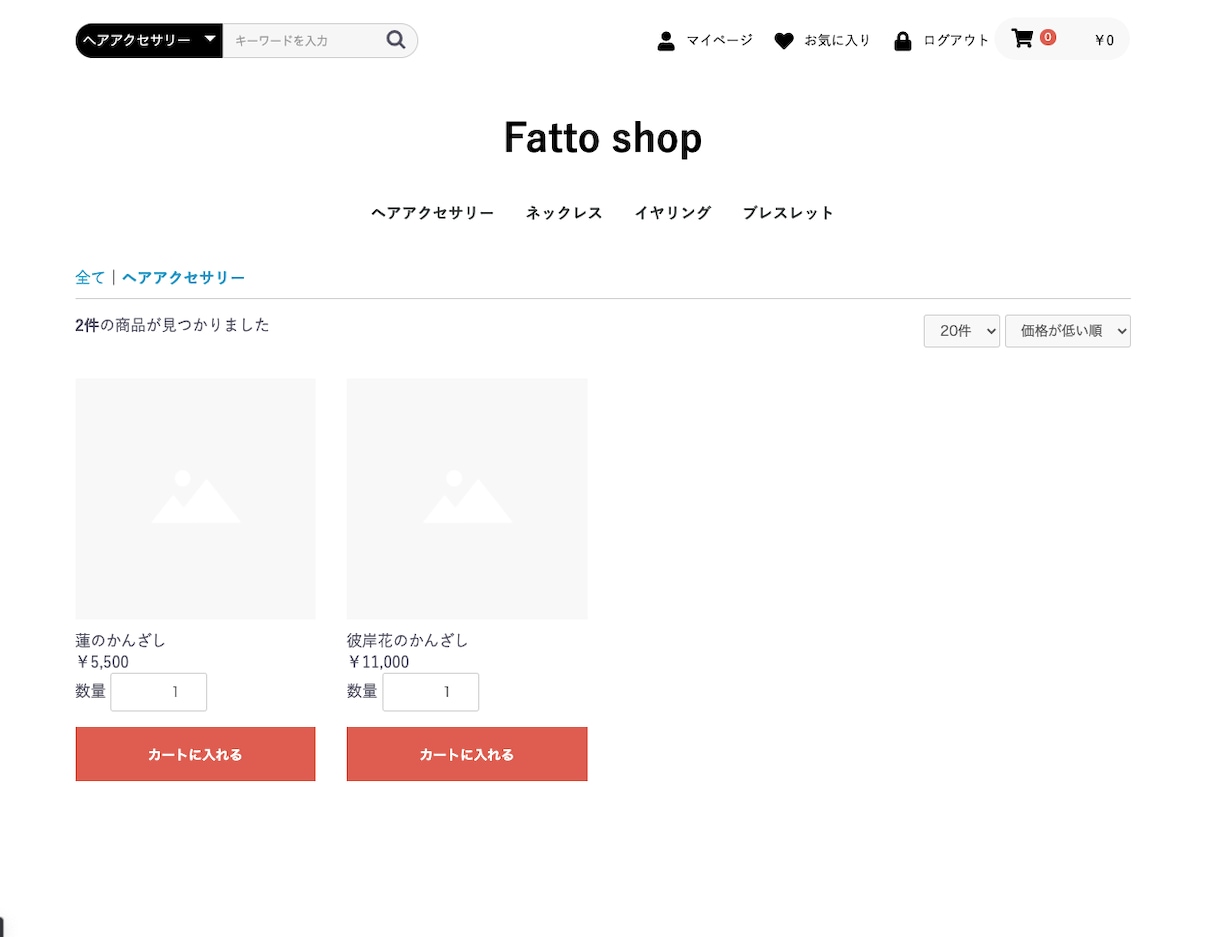The image size is (1220, 937).
Task: Open the お気に入り link
Action: click(x=837, y=41)
